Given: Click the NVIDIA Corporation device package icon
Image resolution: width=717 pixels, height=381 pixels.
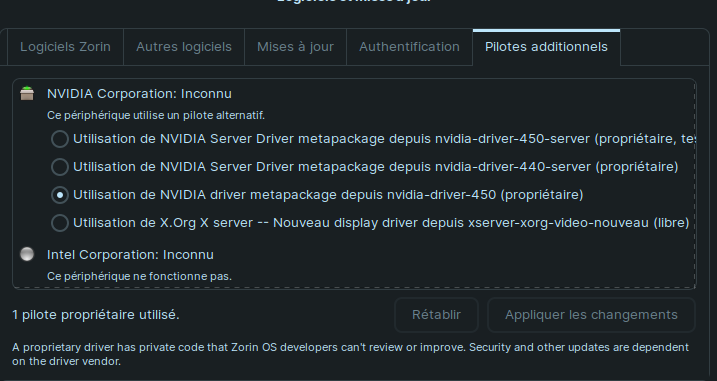Looking at the screenshot, I should tap(27, 93).
